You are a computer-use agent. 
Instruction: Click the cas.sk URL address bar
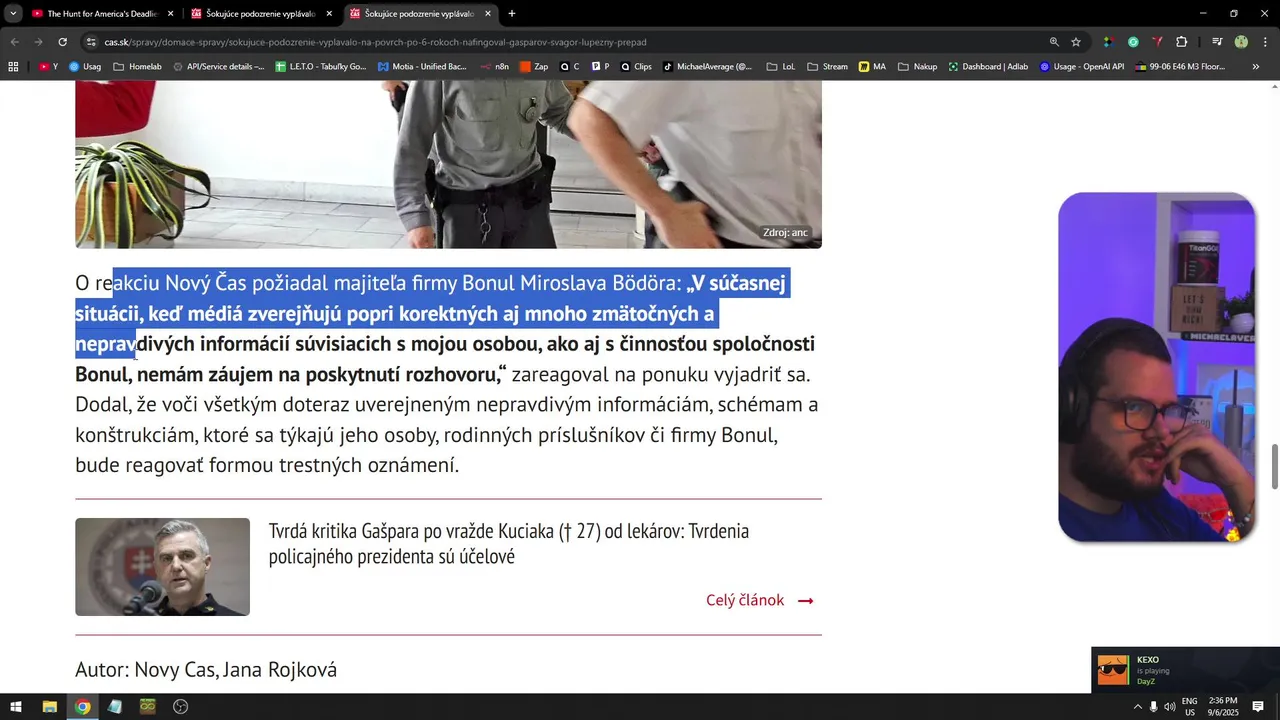[x=375, y=42]
